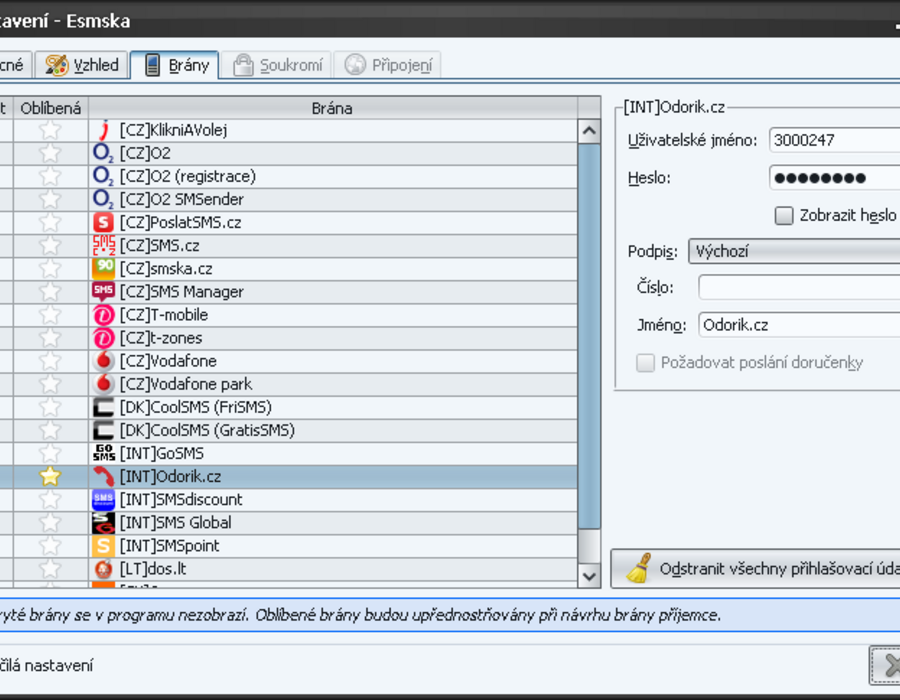Click the Uživatelské jméno field
Image resolution: width=900 pixels, height=700 pixels.
pos(835,140)
